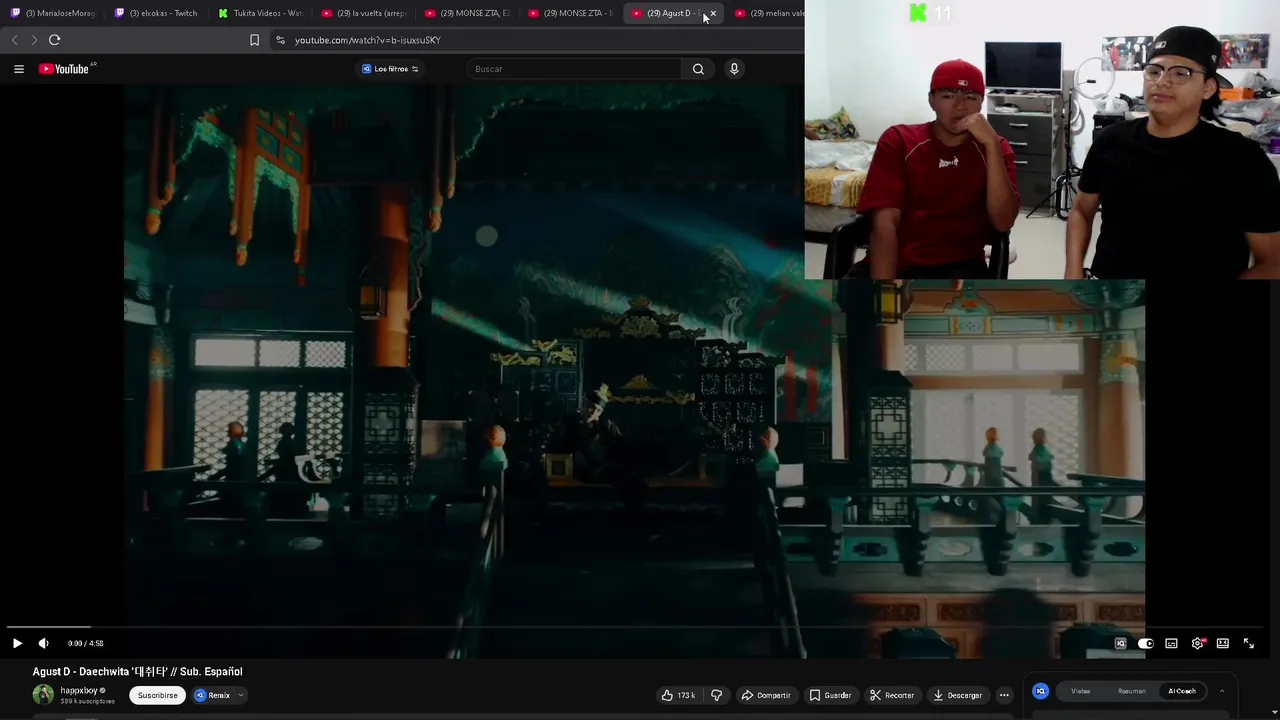Collapse the vidIQ panel with the chevron
Image resolution: width=1280 pixels, height=720 pixels.
coord(1221,691)
